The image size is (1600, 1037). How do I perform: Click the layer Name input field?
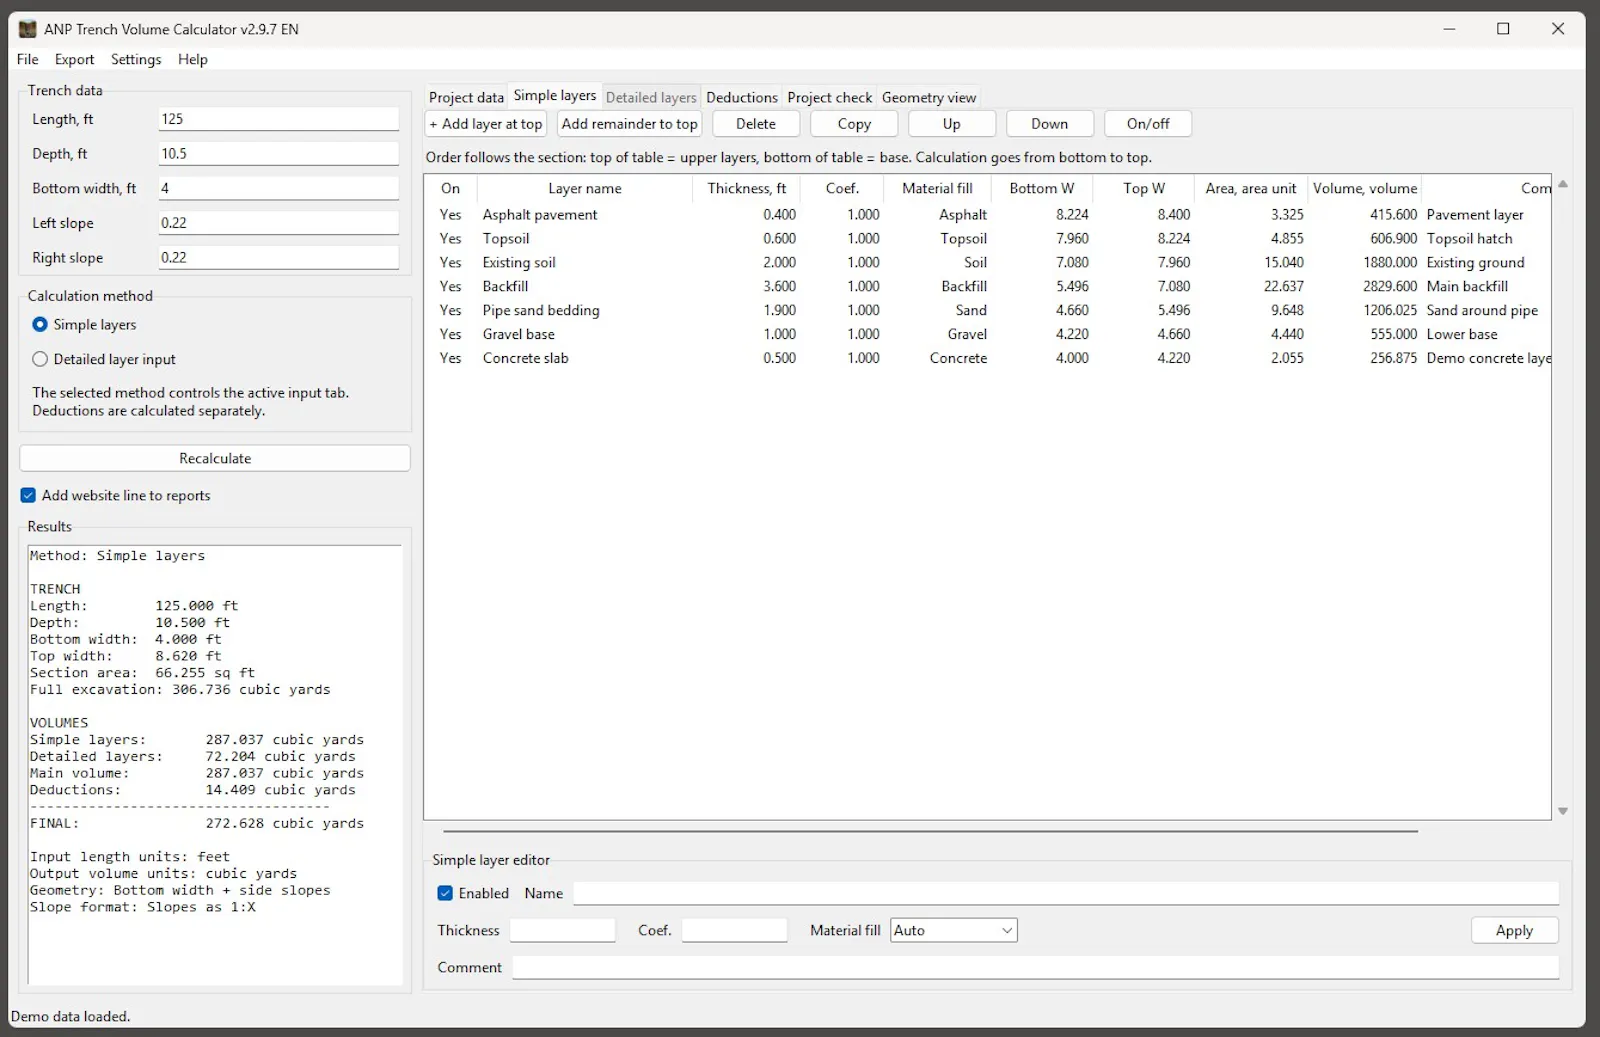(x=1066, y=893)
